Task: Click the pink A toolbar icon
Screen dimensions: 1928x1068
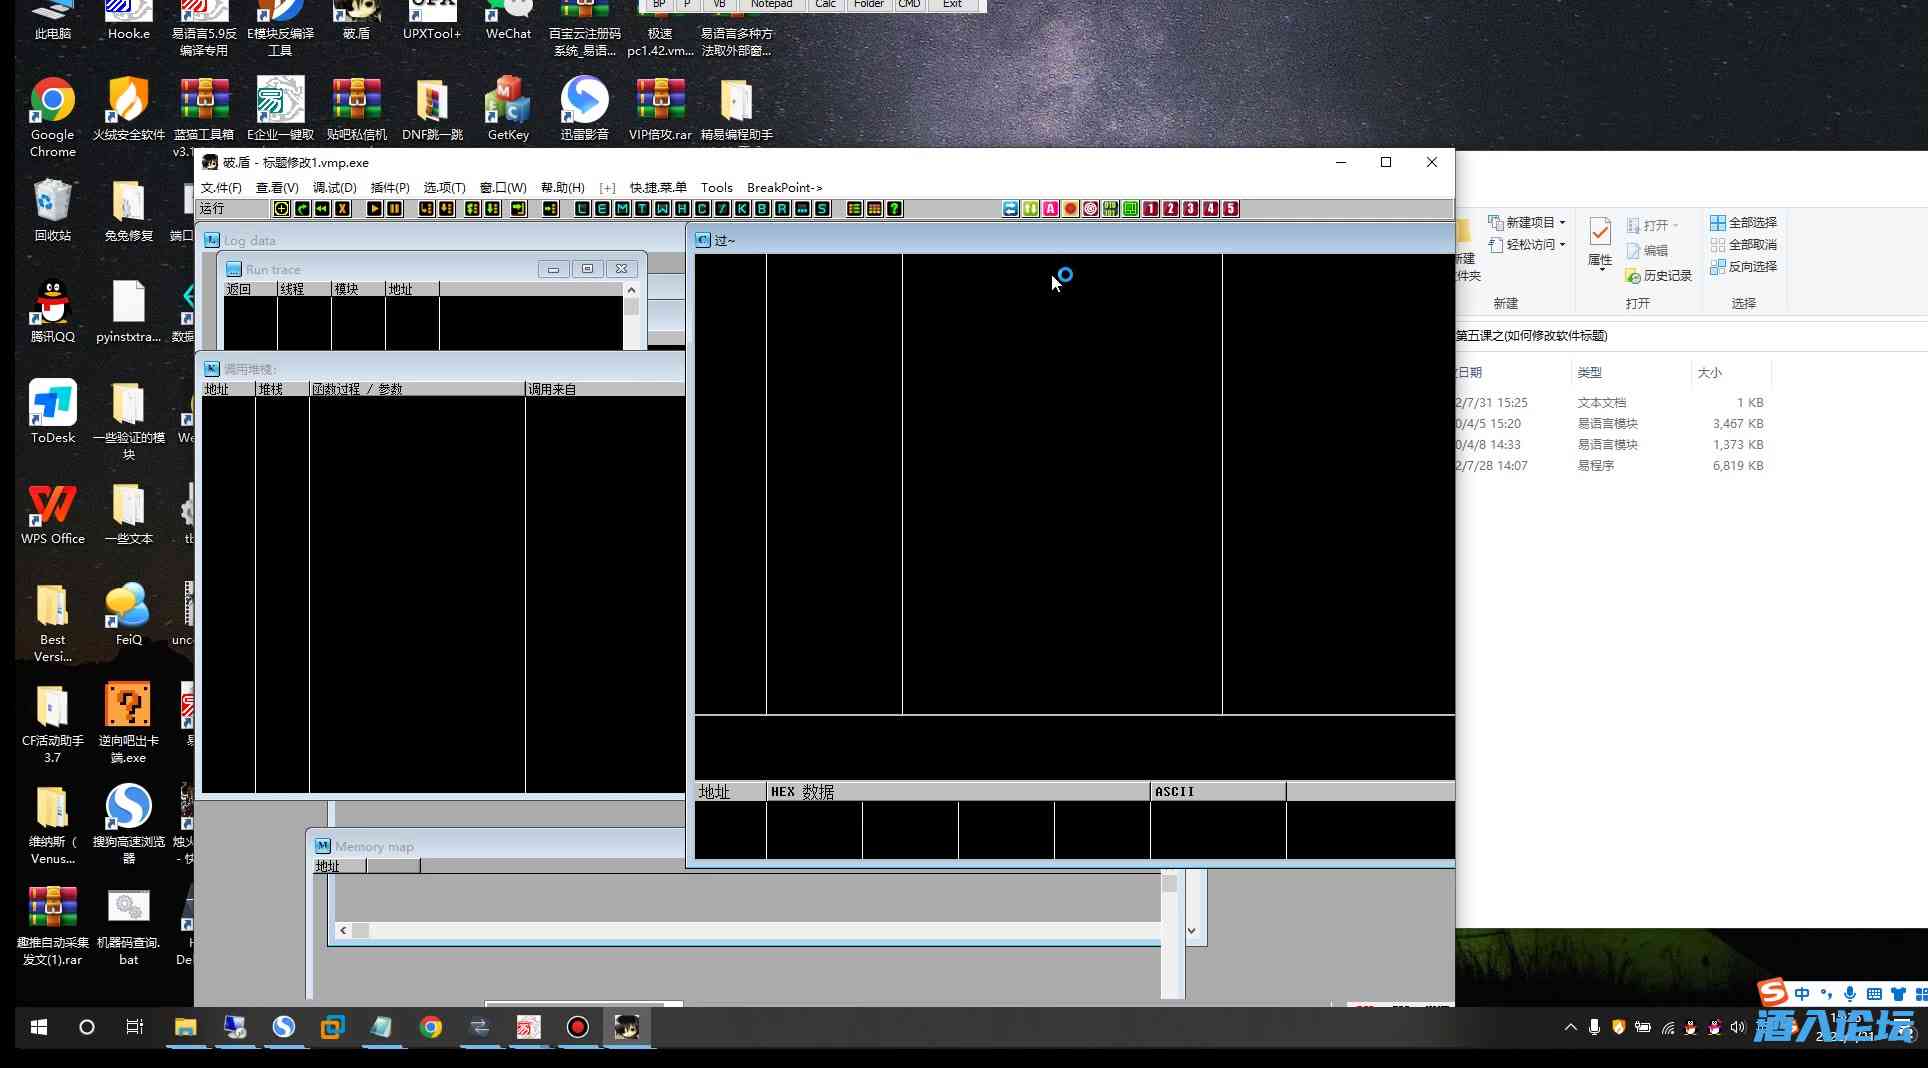Action: click(1050, 209)
